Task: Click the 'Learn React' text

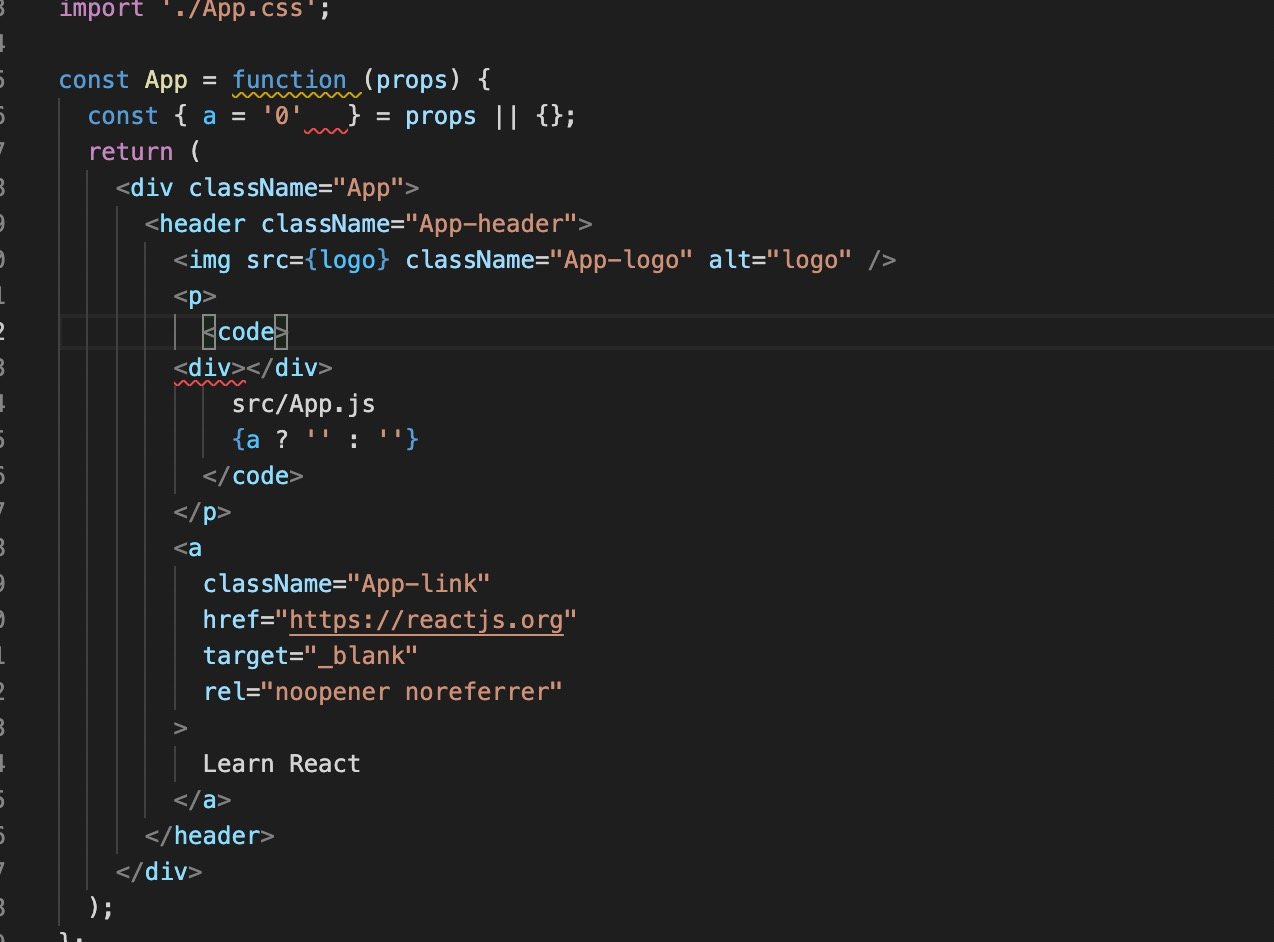Action: [281, 764]
